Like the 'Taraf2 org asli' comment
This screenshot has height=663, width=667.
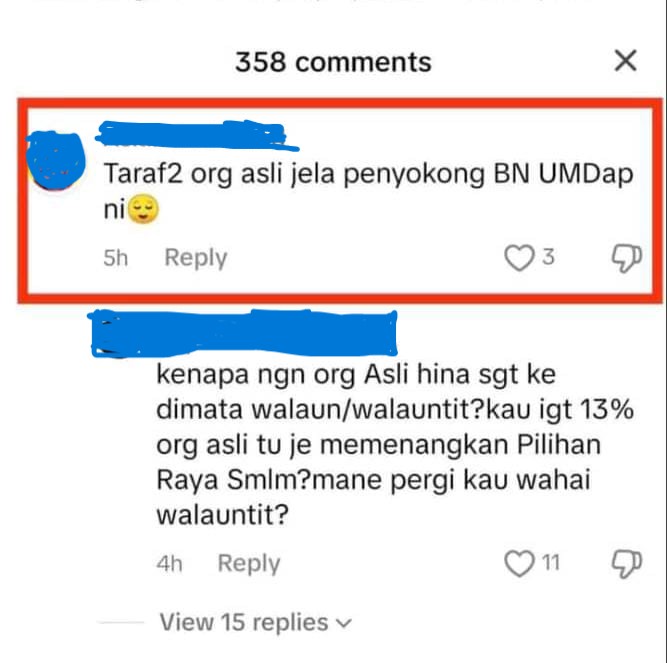(x=519, y=258)
